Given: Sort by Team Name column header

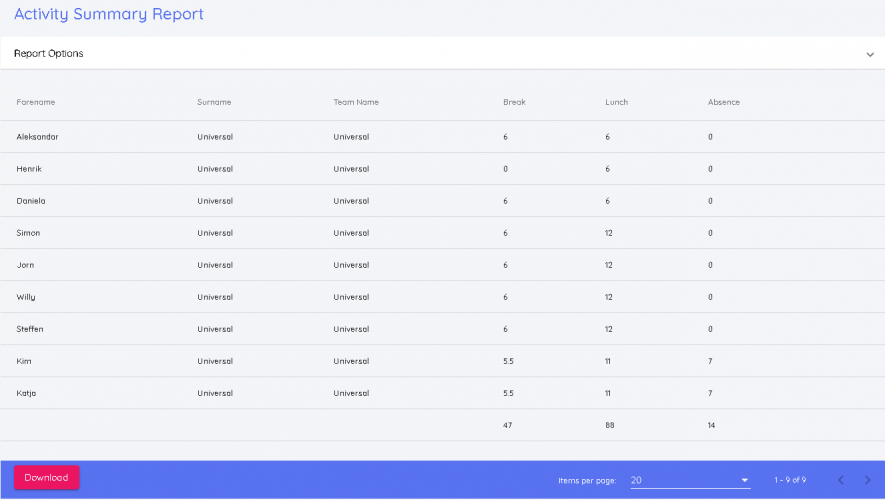Looking at the screenshot, I should 356,102.
